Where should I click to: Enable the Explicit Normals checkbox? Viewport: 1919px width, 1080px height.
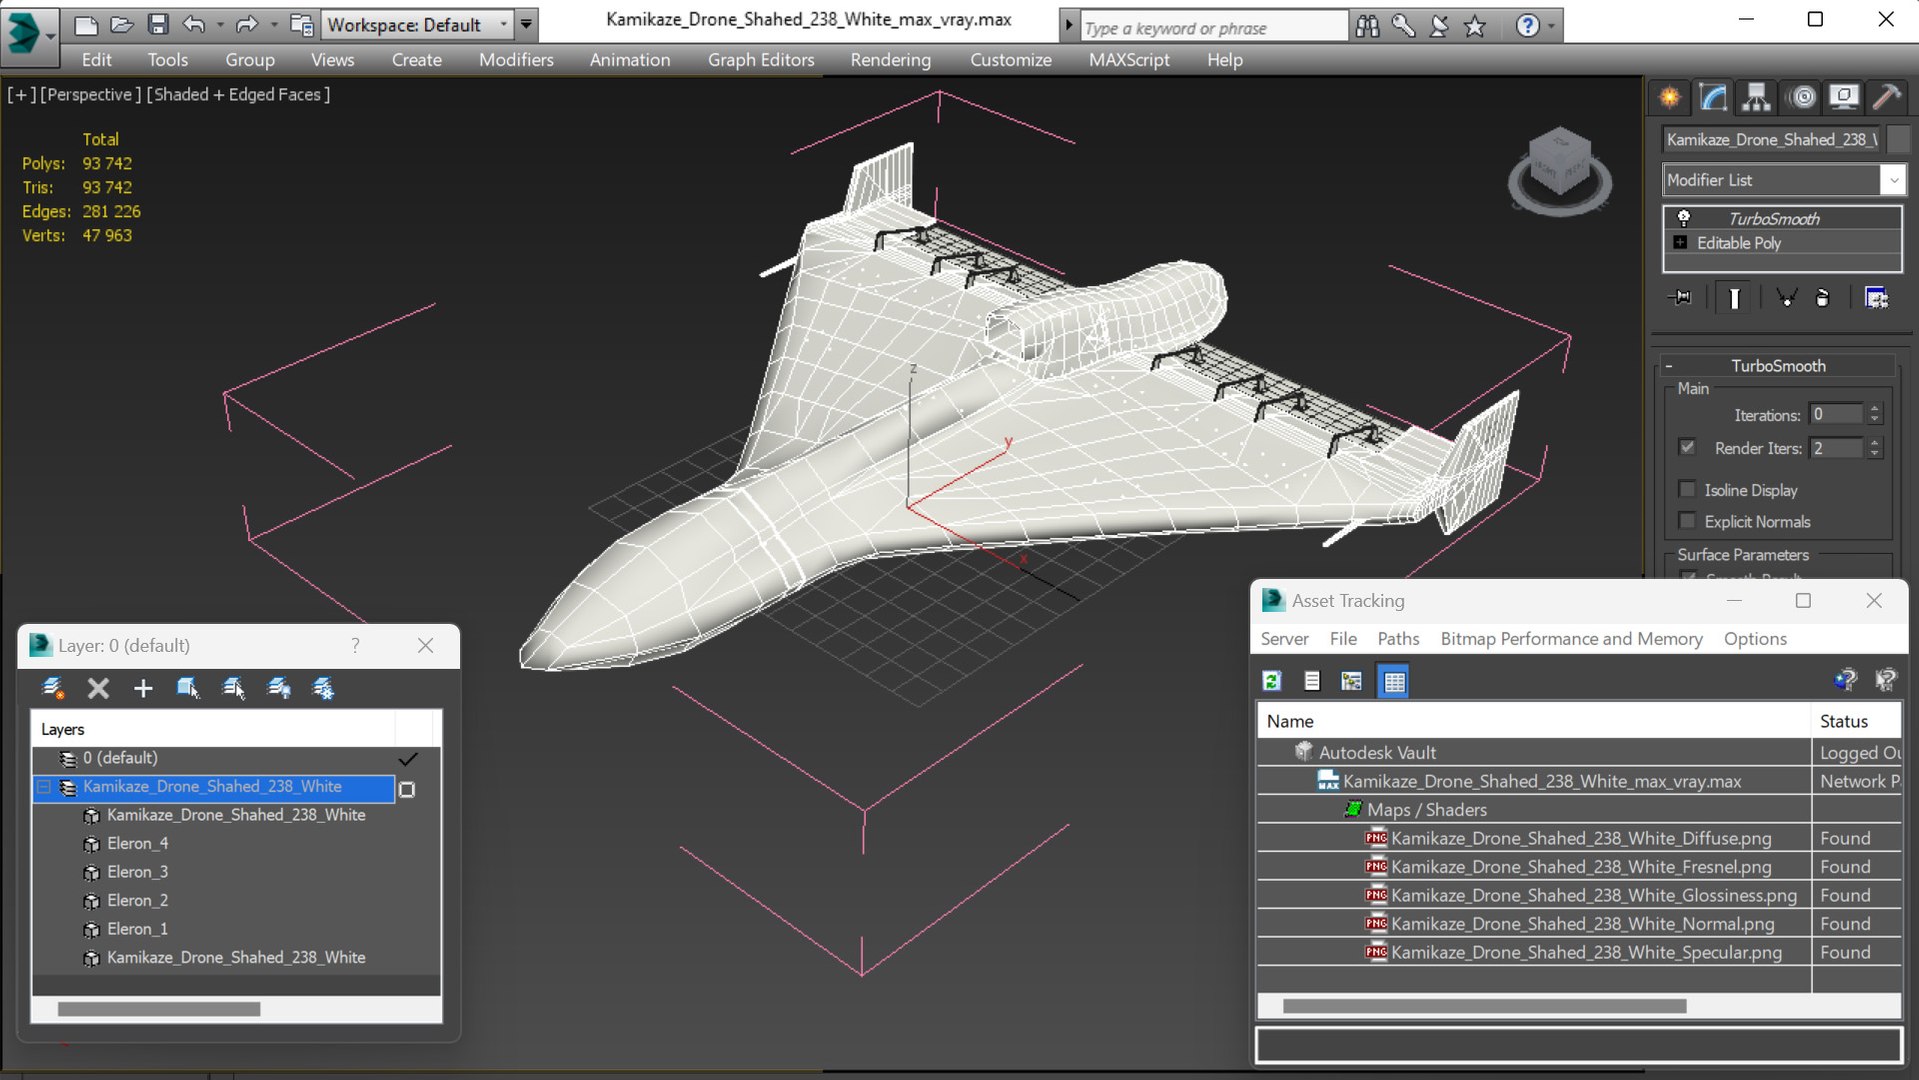(1687, 521)
